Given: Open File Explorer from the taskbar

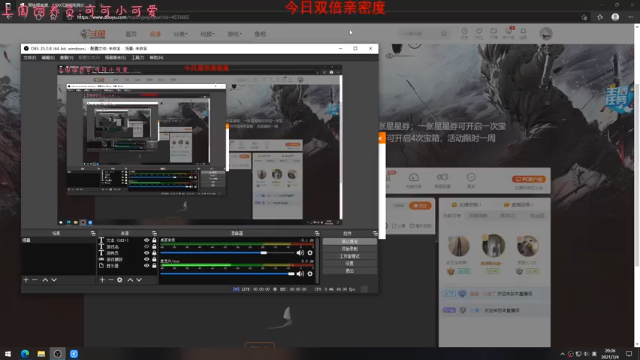Looking at the screenshot, I should click(41, 353).
